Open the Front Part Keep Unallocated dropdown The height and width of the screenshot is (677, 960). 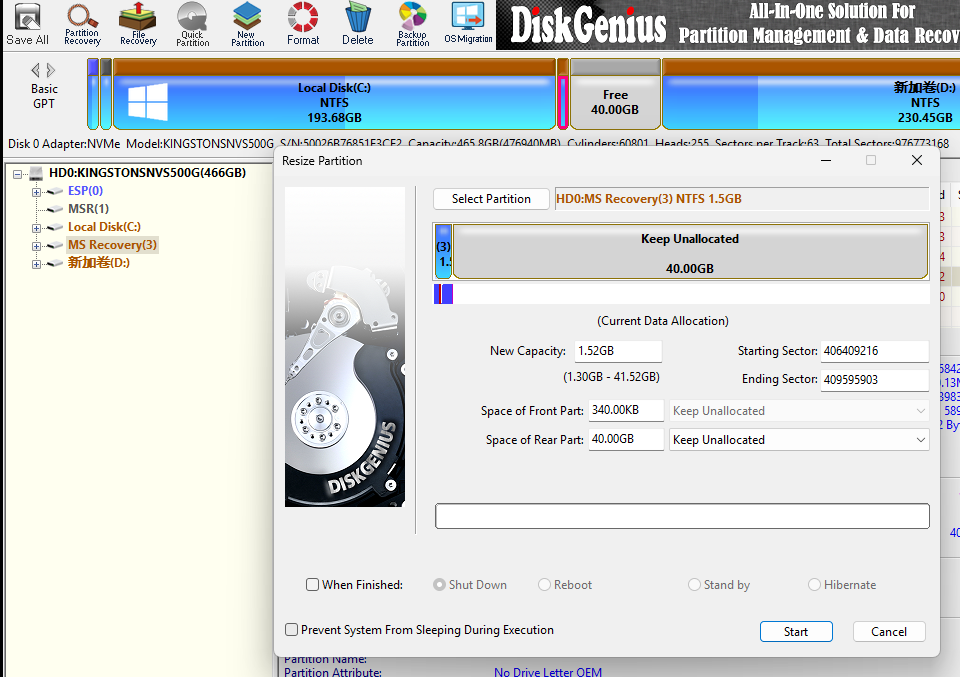pyautogui.click(x=799, y=411)
